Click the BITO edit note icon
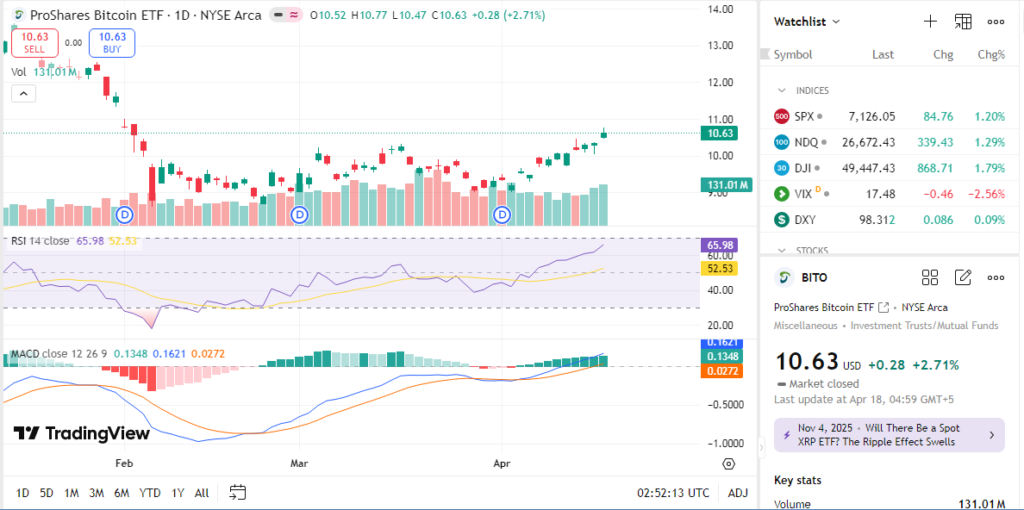The height and width of the screenshot is (510, 1024). click(x=963, y=278)
